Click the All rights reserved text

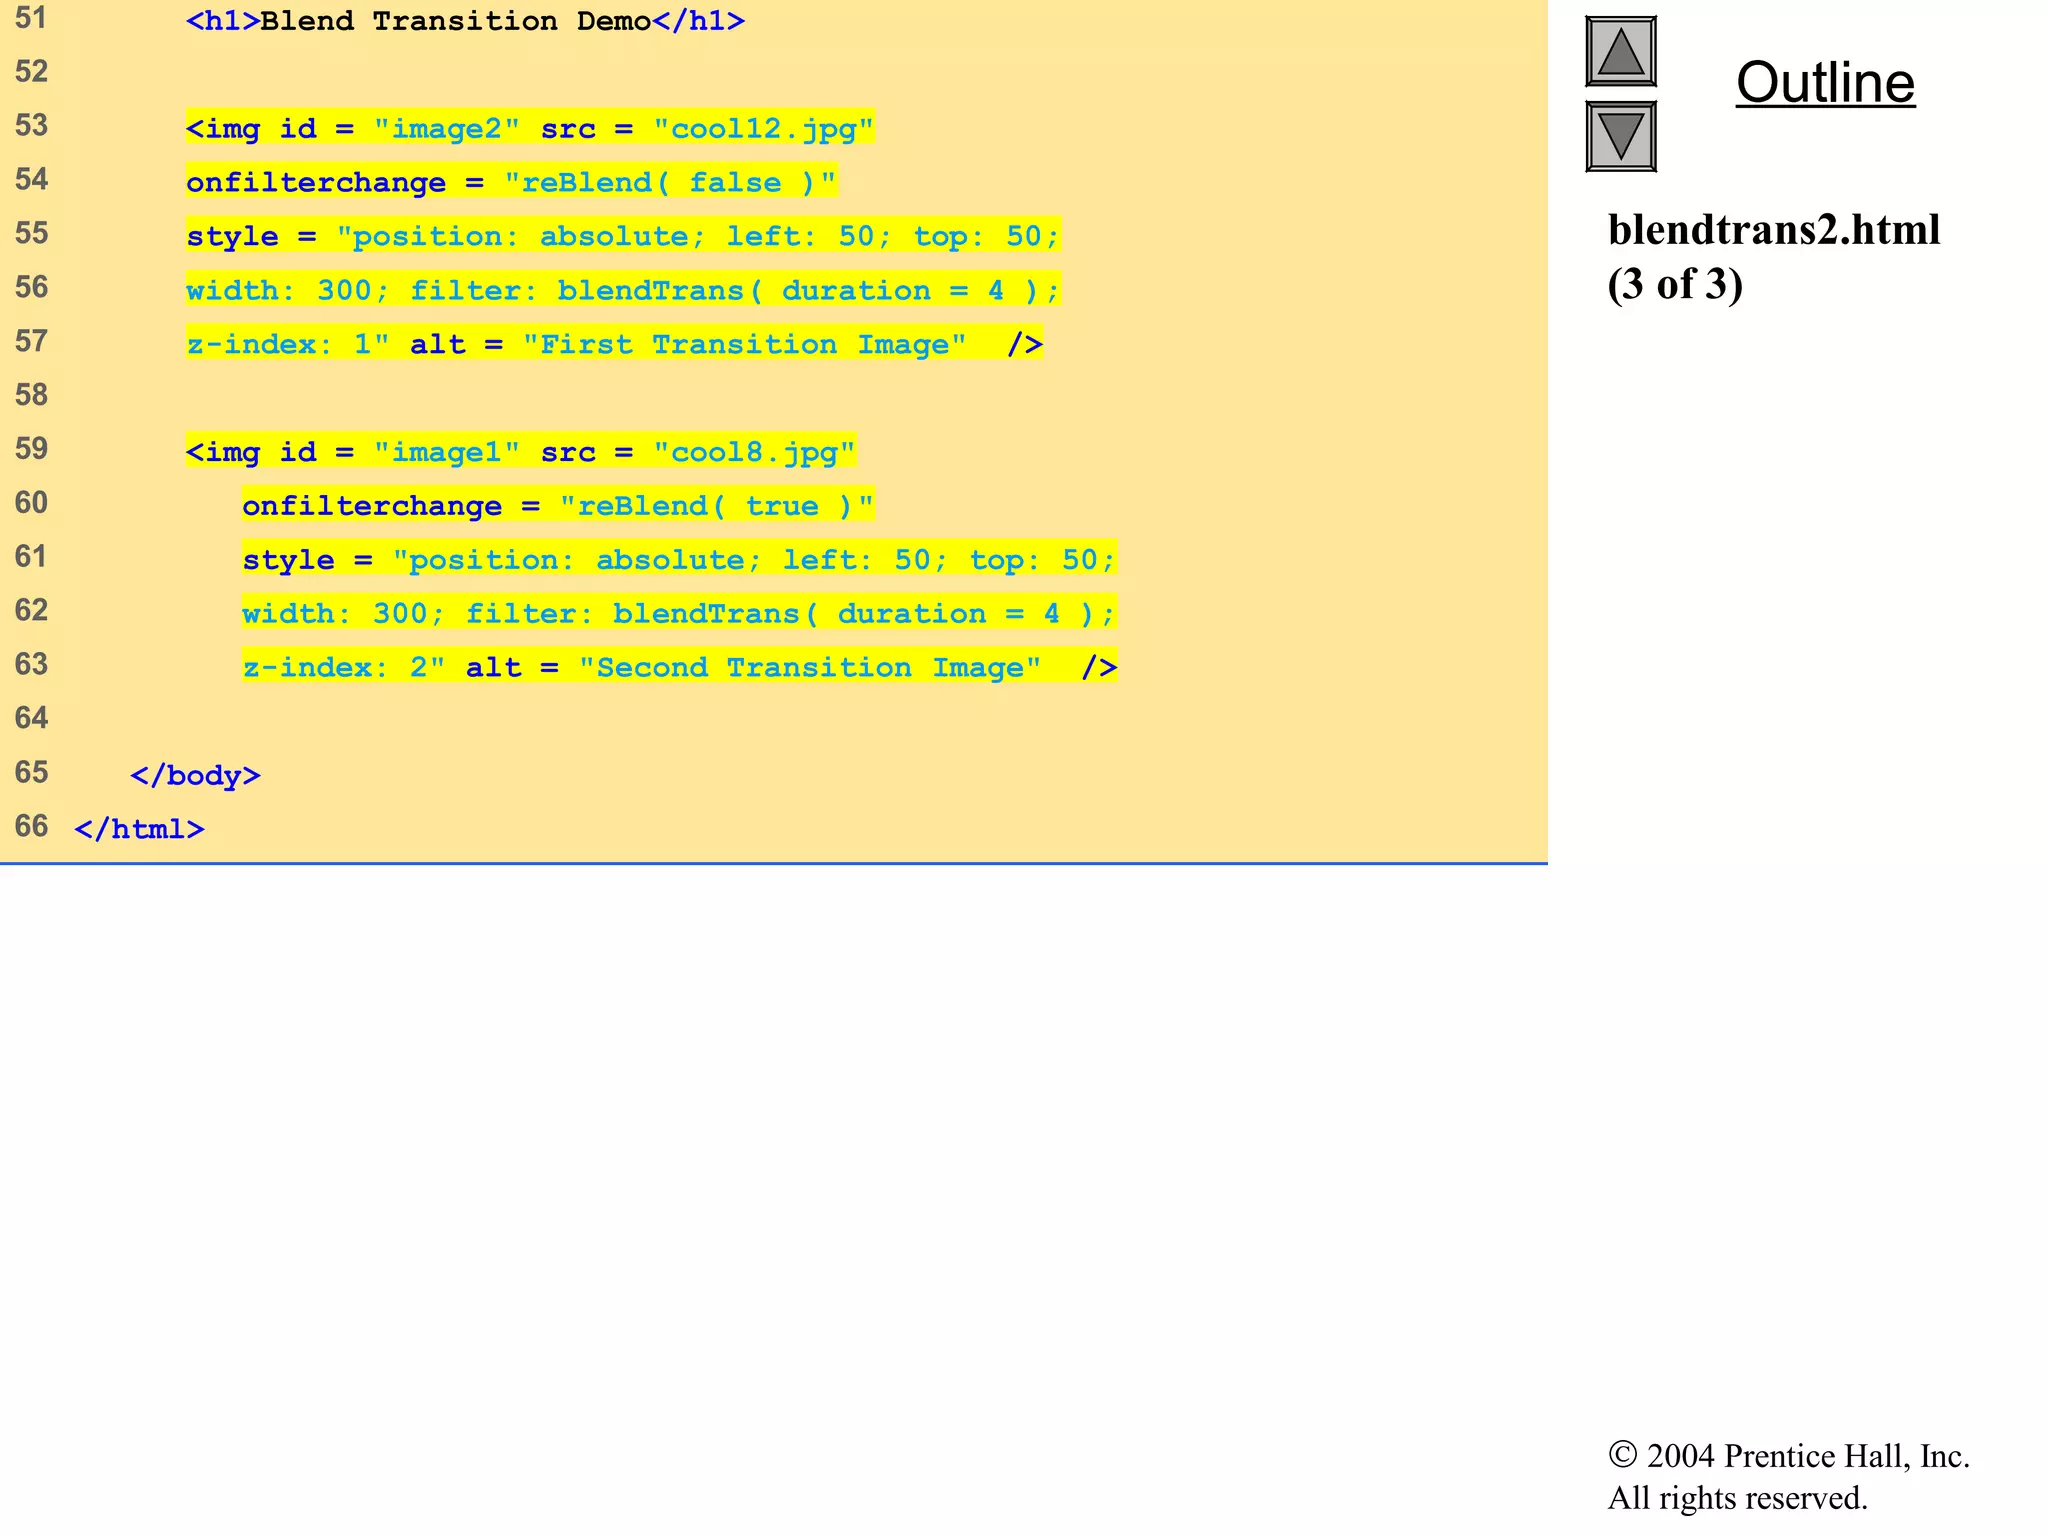[x=1738, y=1498]
